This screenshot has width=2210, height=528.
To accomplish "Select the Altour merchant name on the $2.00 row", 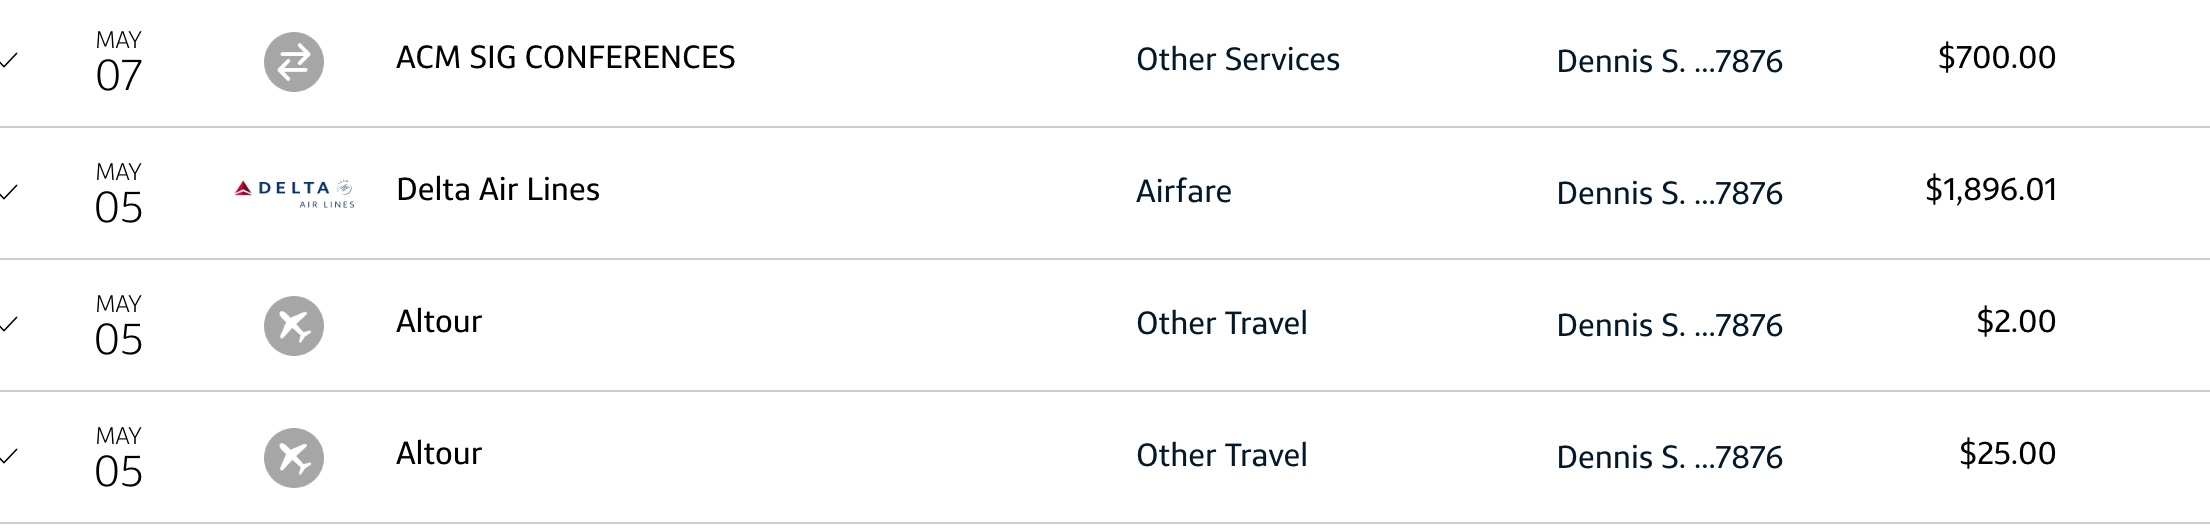I will tap(438, 322).
